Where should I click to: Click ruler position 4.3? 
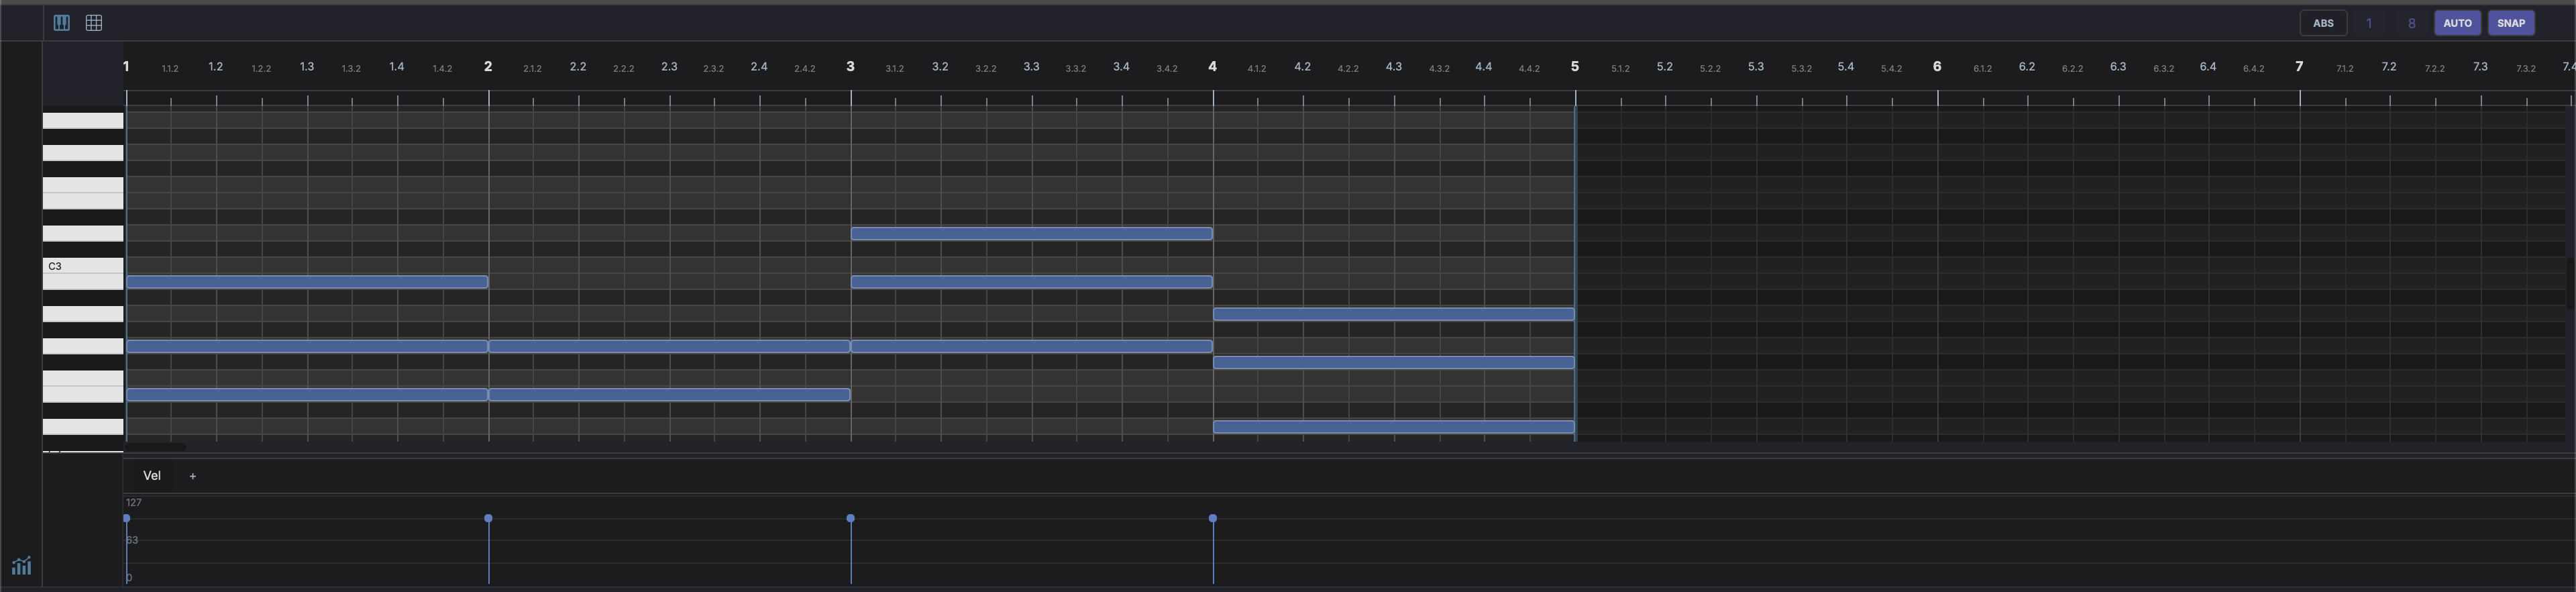coord(1393,67)
